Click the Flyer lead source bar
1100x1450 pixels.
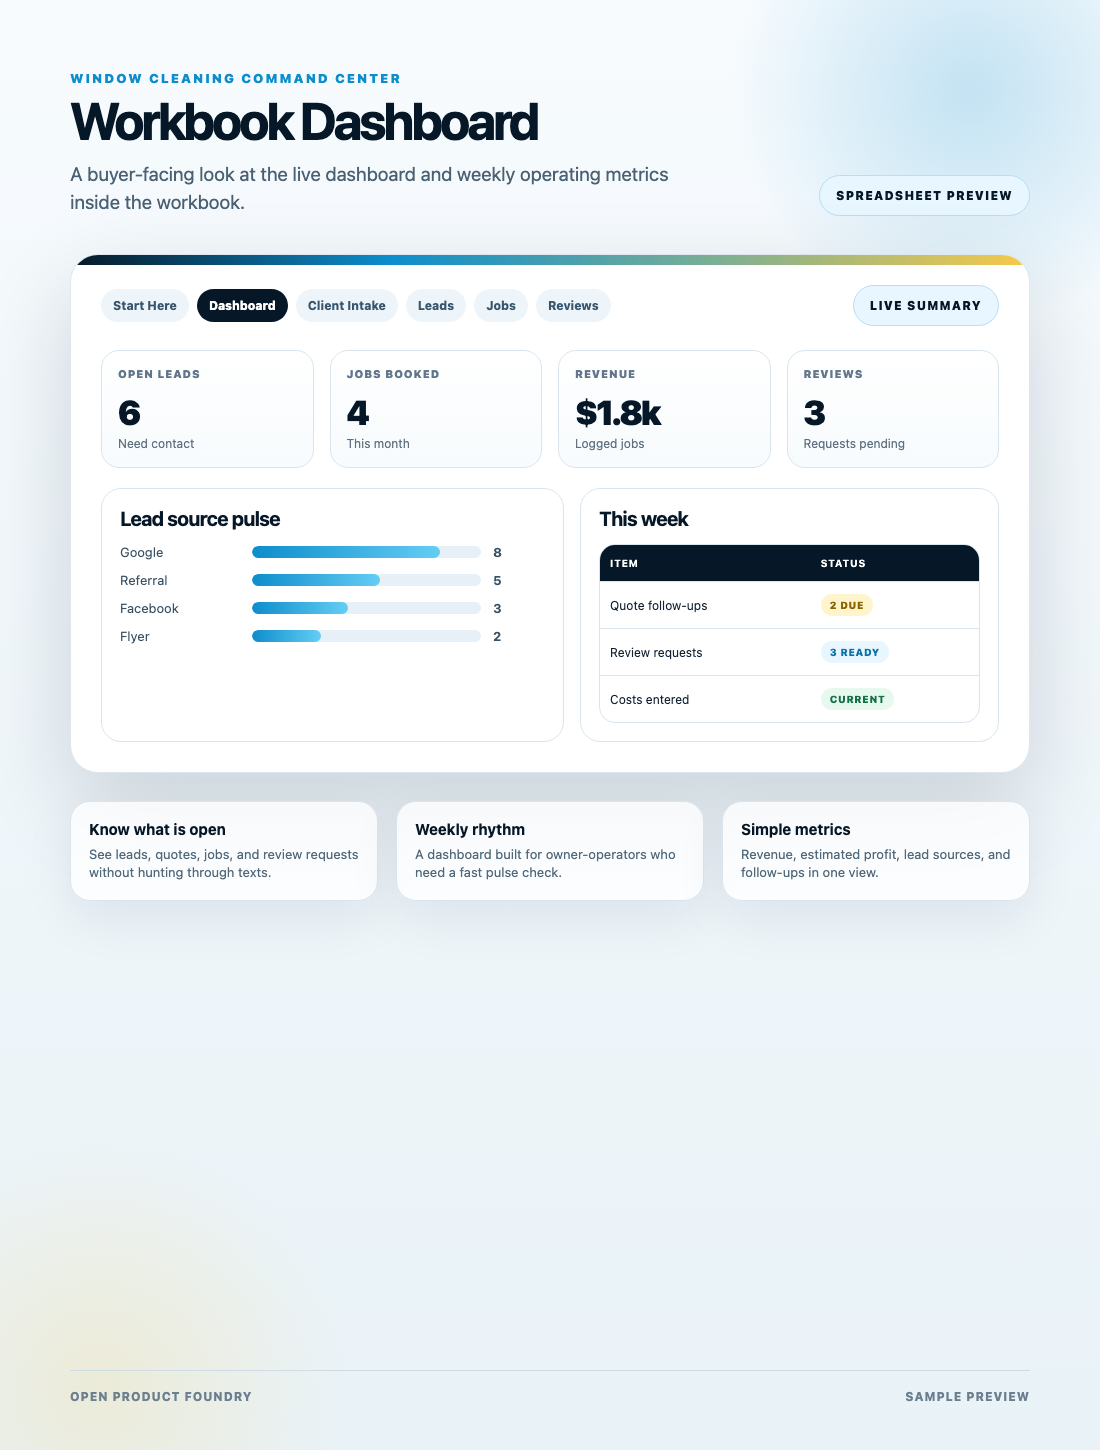point(366,636)
